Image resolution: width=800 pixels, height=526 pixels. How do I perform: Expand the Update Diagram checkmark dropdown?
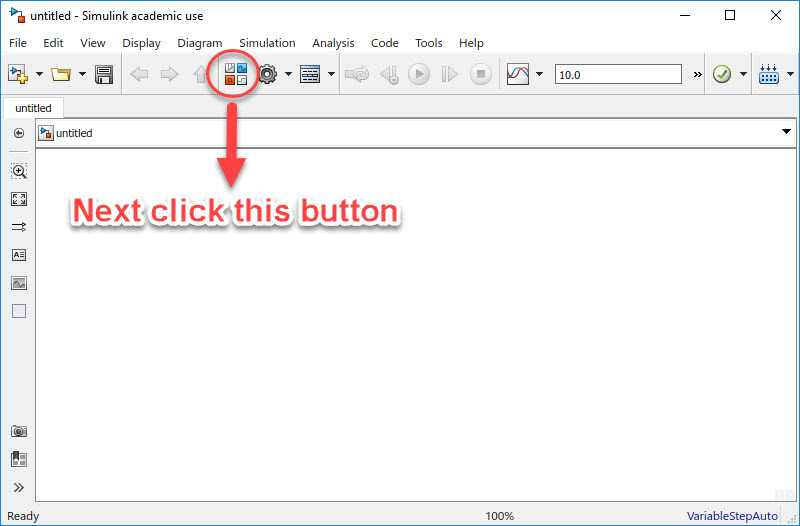coord(743,74)
